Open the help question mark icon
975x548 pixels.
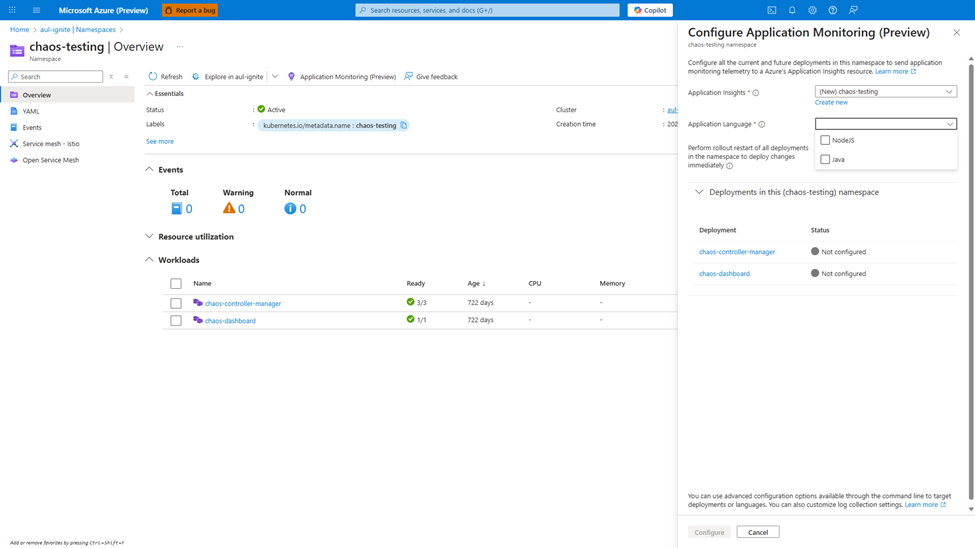click(833, 10)
